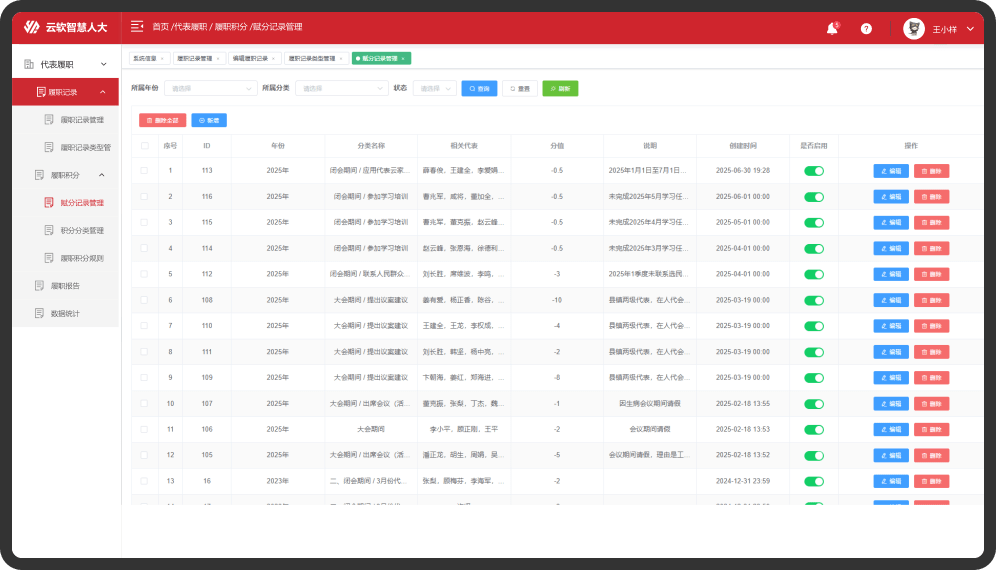Click the help question mark icon

(x=866, y=29)
